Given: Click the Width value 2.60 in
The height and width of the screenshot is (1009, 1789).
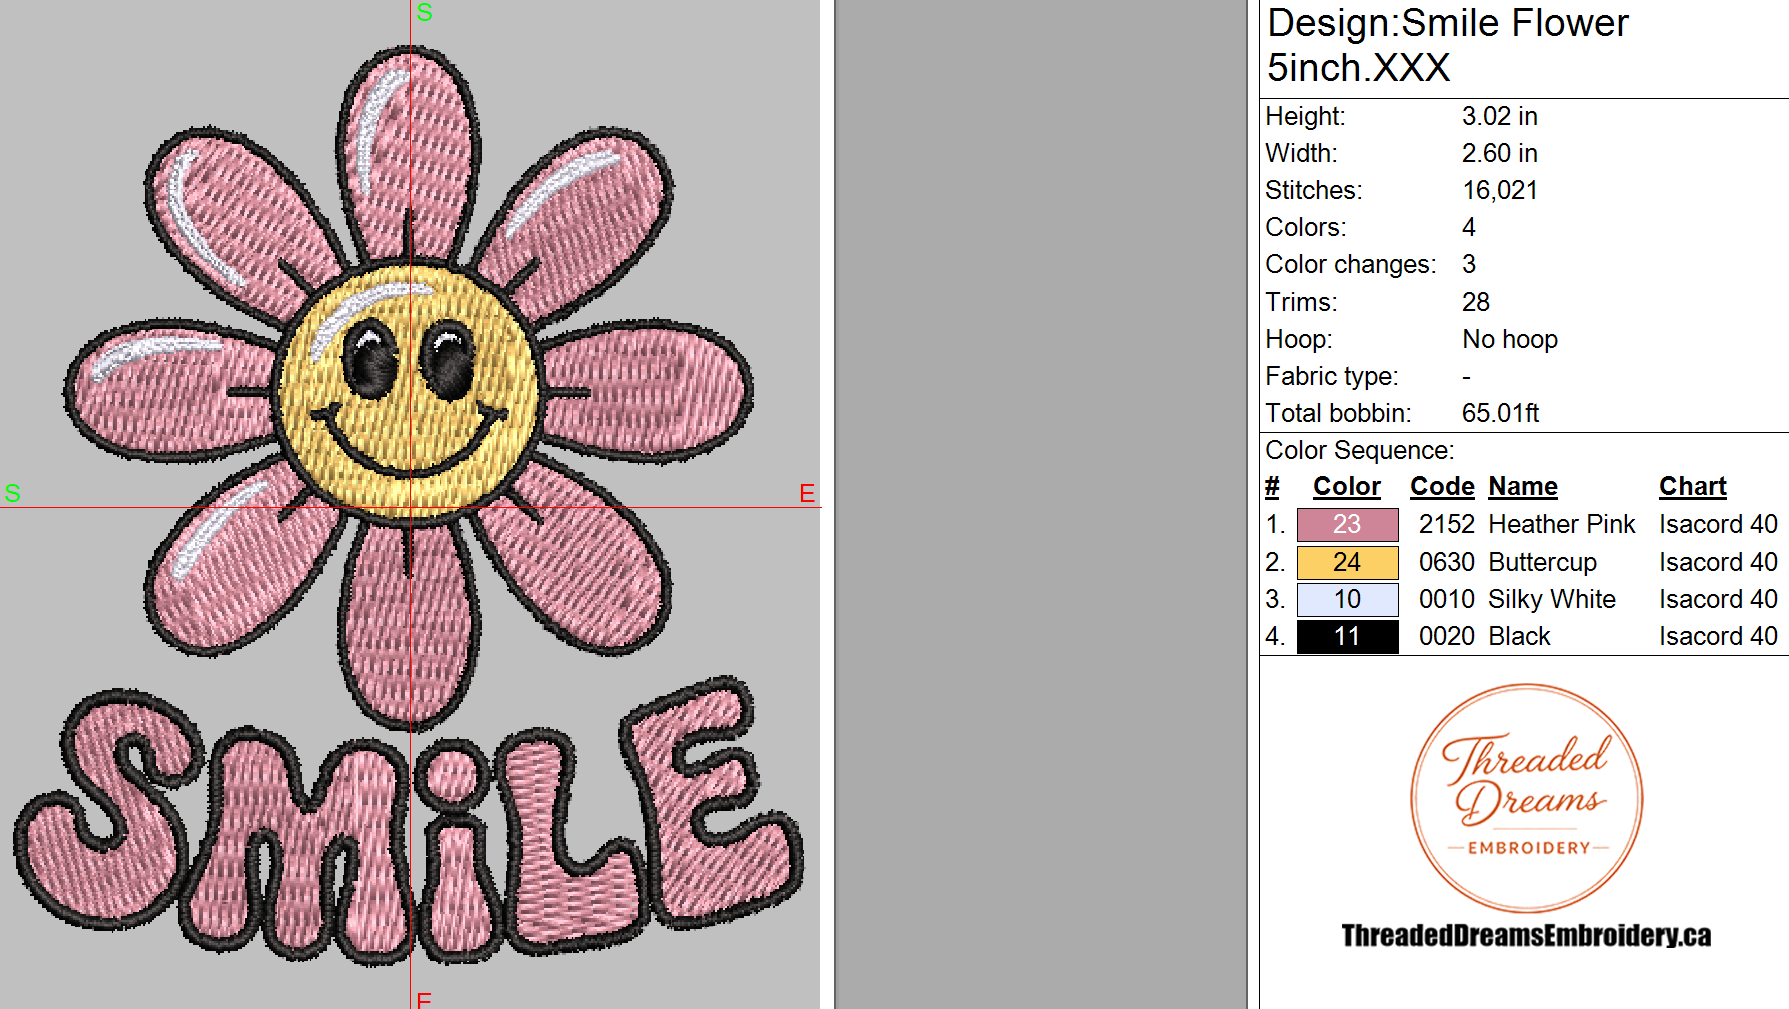Looking at the screenshot, I should [1500, 153].
